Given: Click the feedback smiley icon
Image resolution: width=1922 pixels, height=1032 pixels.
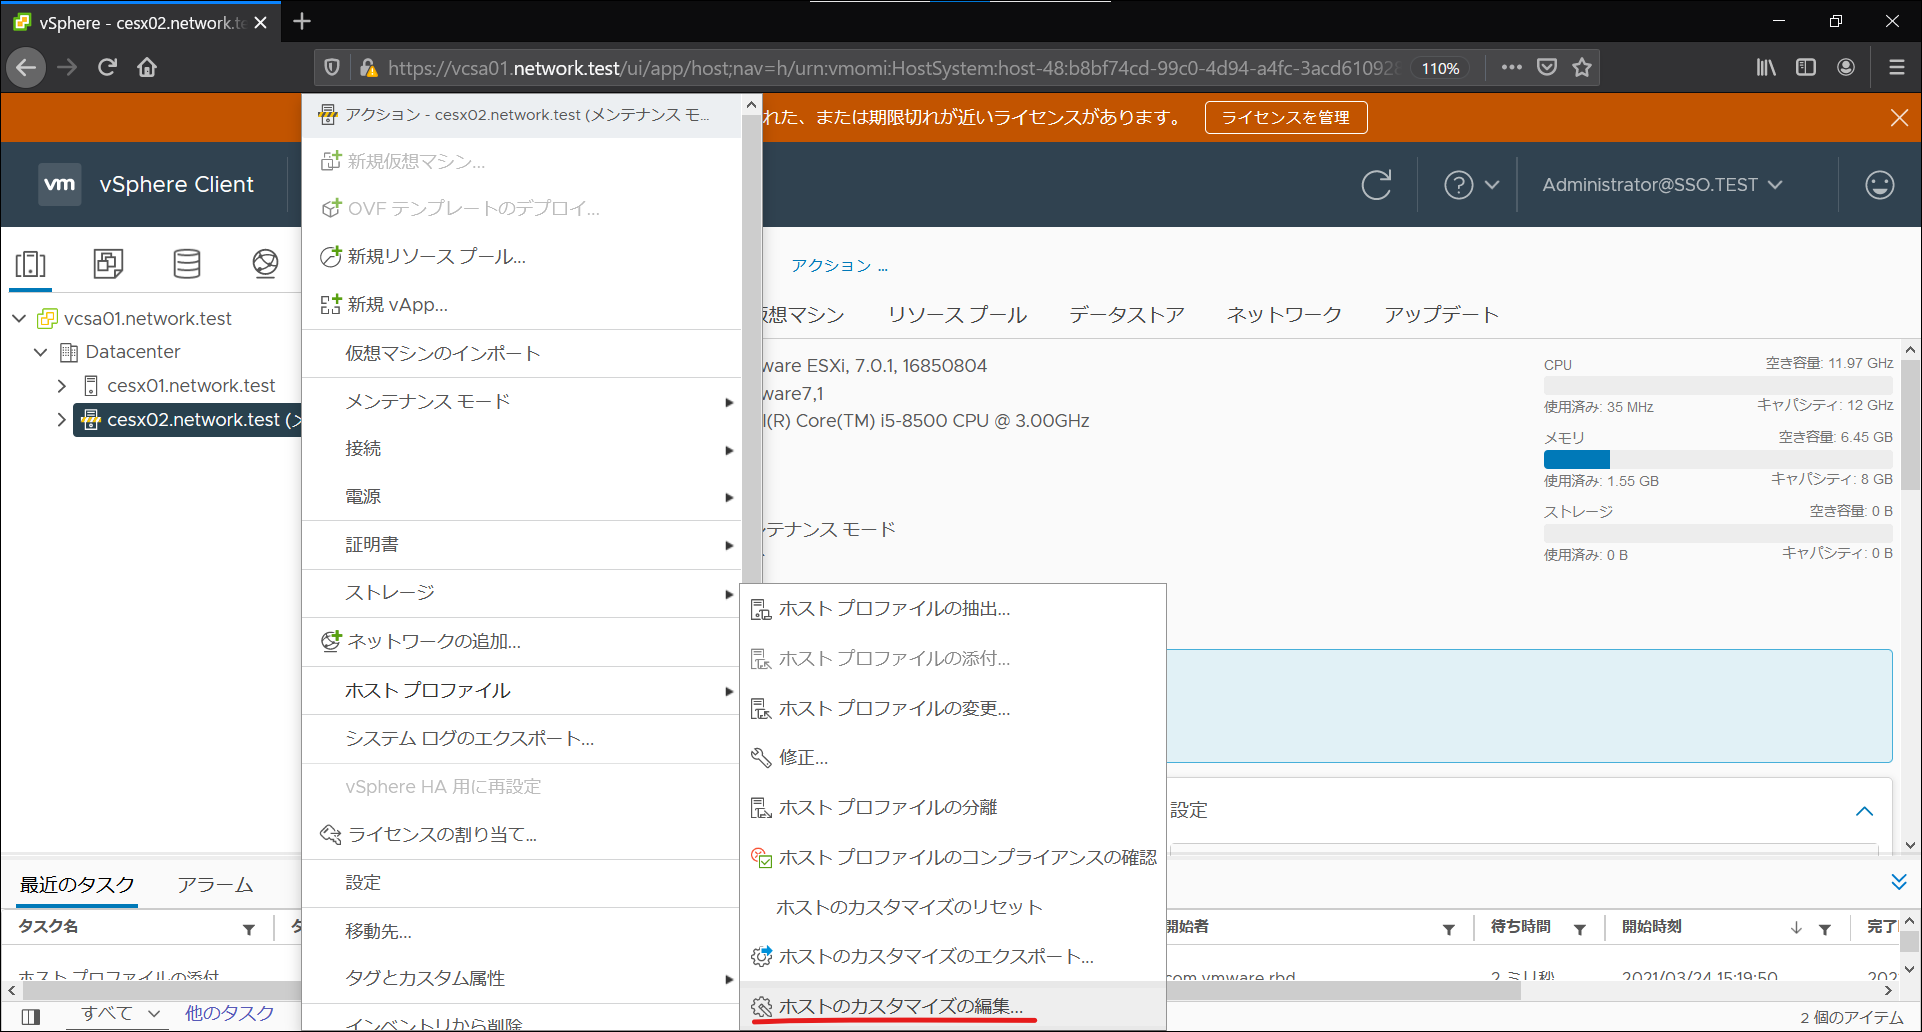Looking at the screenshot, I should click(1879, 185).
